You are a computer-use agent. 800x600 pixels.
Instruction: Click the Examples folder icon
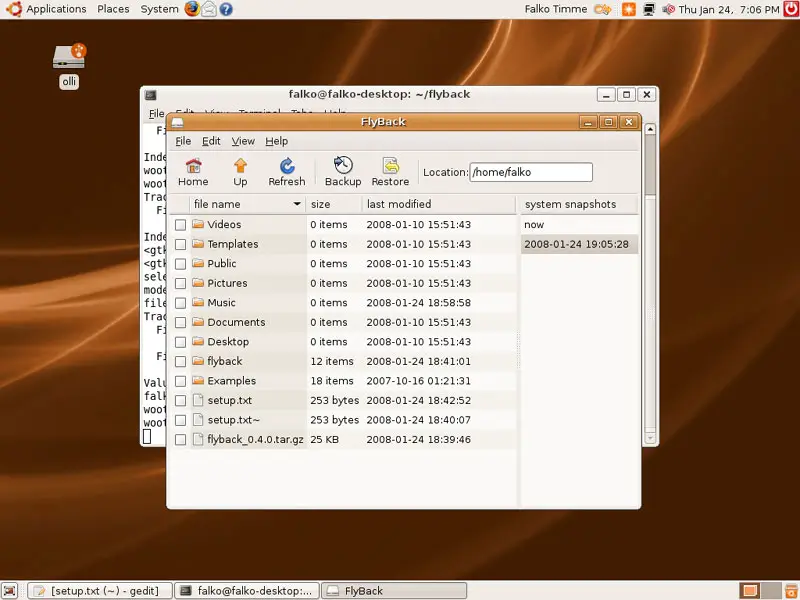[x=198, y=381]
